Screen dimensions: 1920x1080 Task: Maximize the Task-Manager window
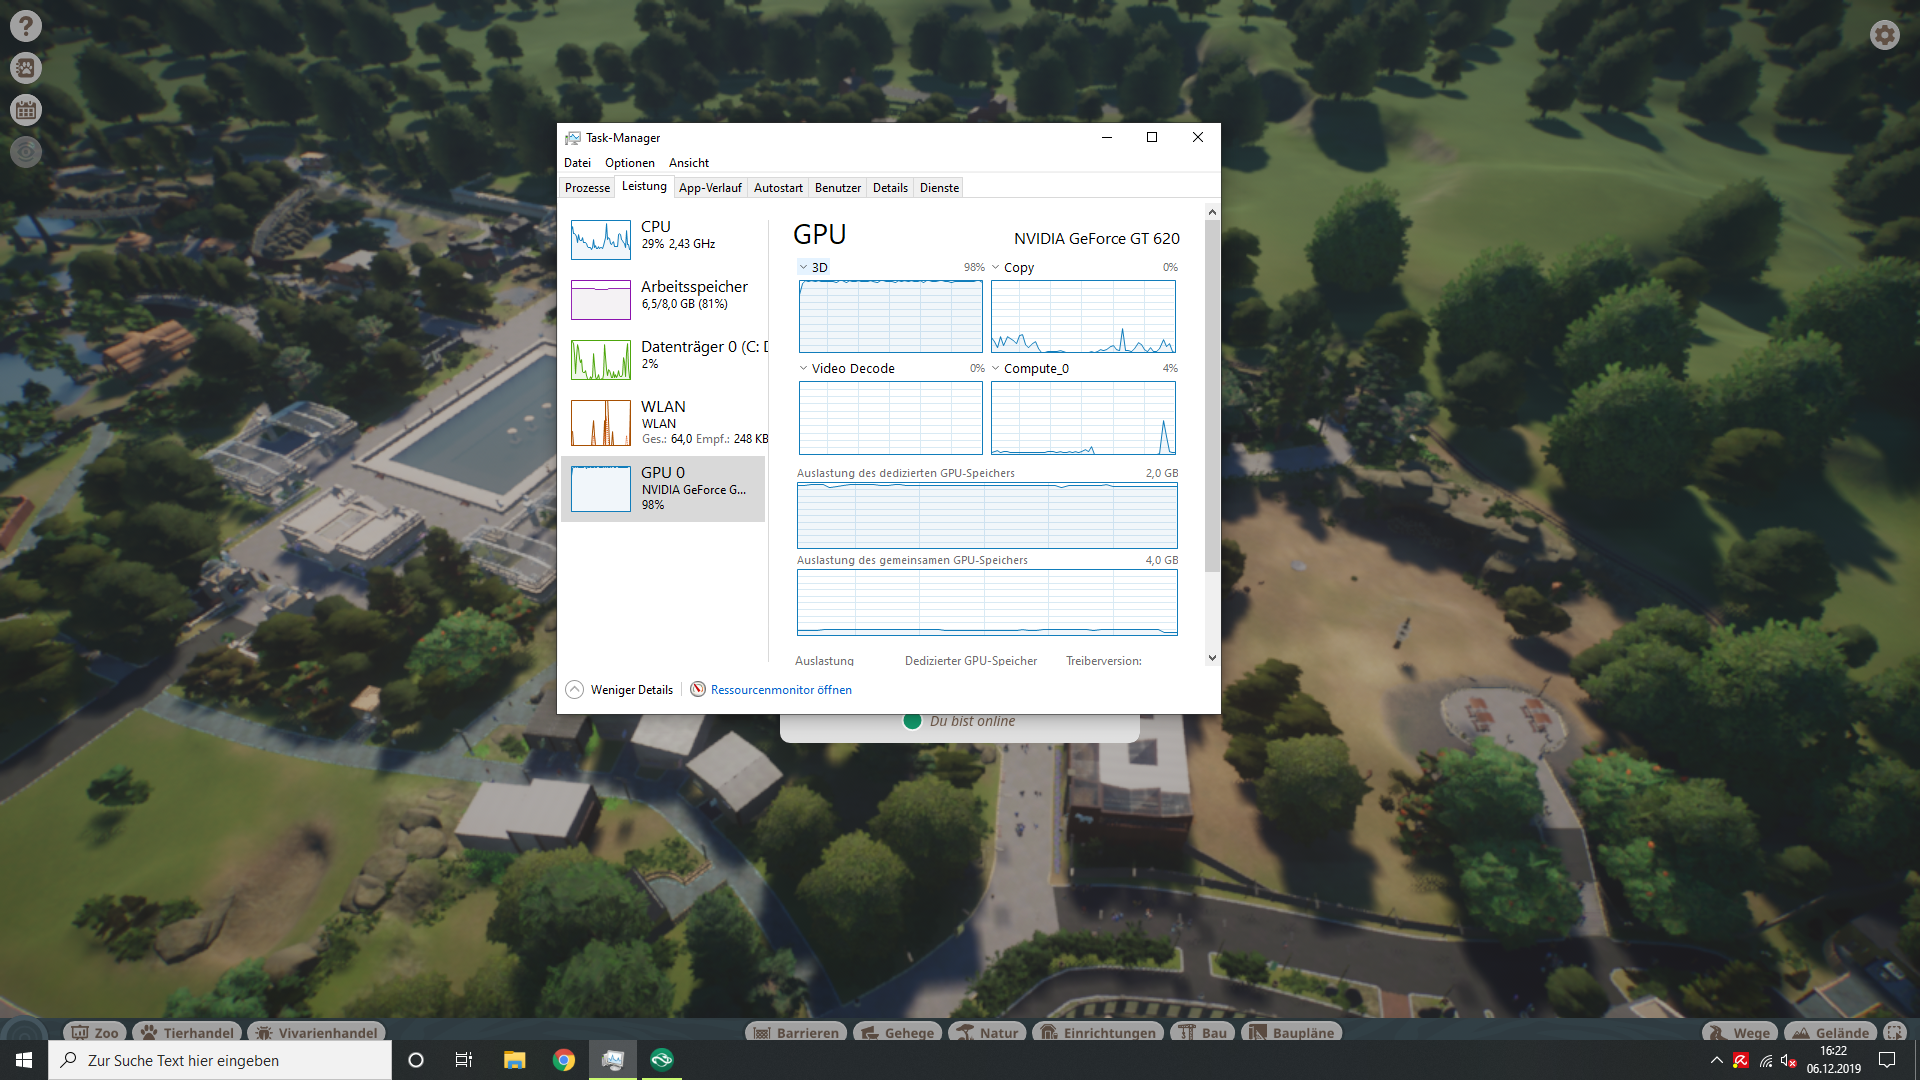pyautogui.click(x=1152, y=138)
